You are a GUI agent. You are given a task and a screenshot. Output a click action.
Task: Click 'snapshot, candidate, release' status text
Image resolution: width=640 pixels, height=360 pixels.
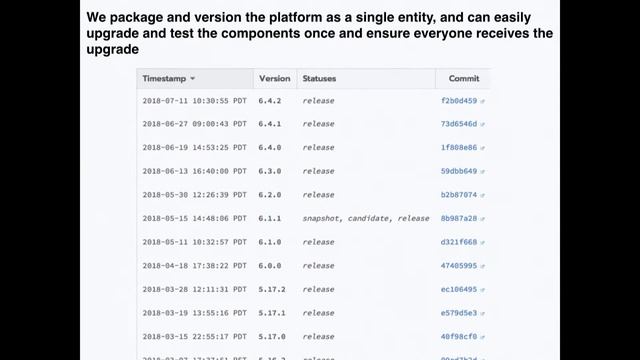(366, 218)
